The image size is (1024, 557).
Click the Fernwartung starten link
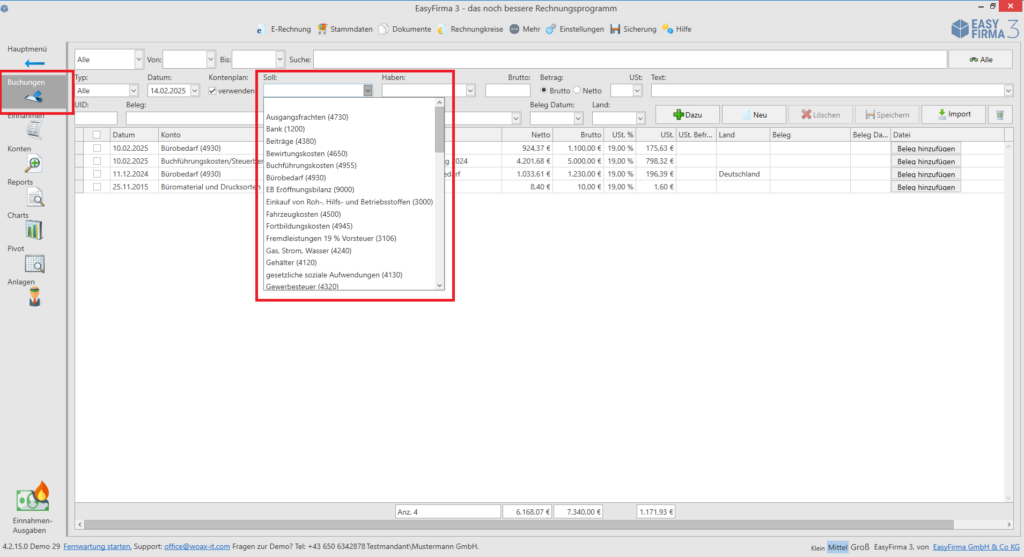click(x=97, y=547)
